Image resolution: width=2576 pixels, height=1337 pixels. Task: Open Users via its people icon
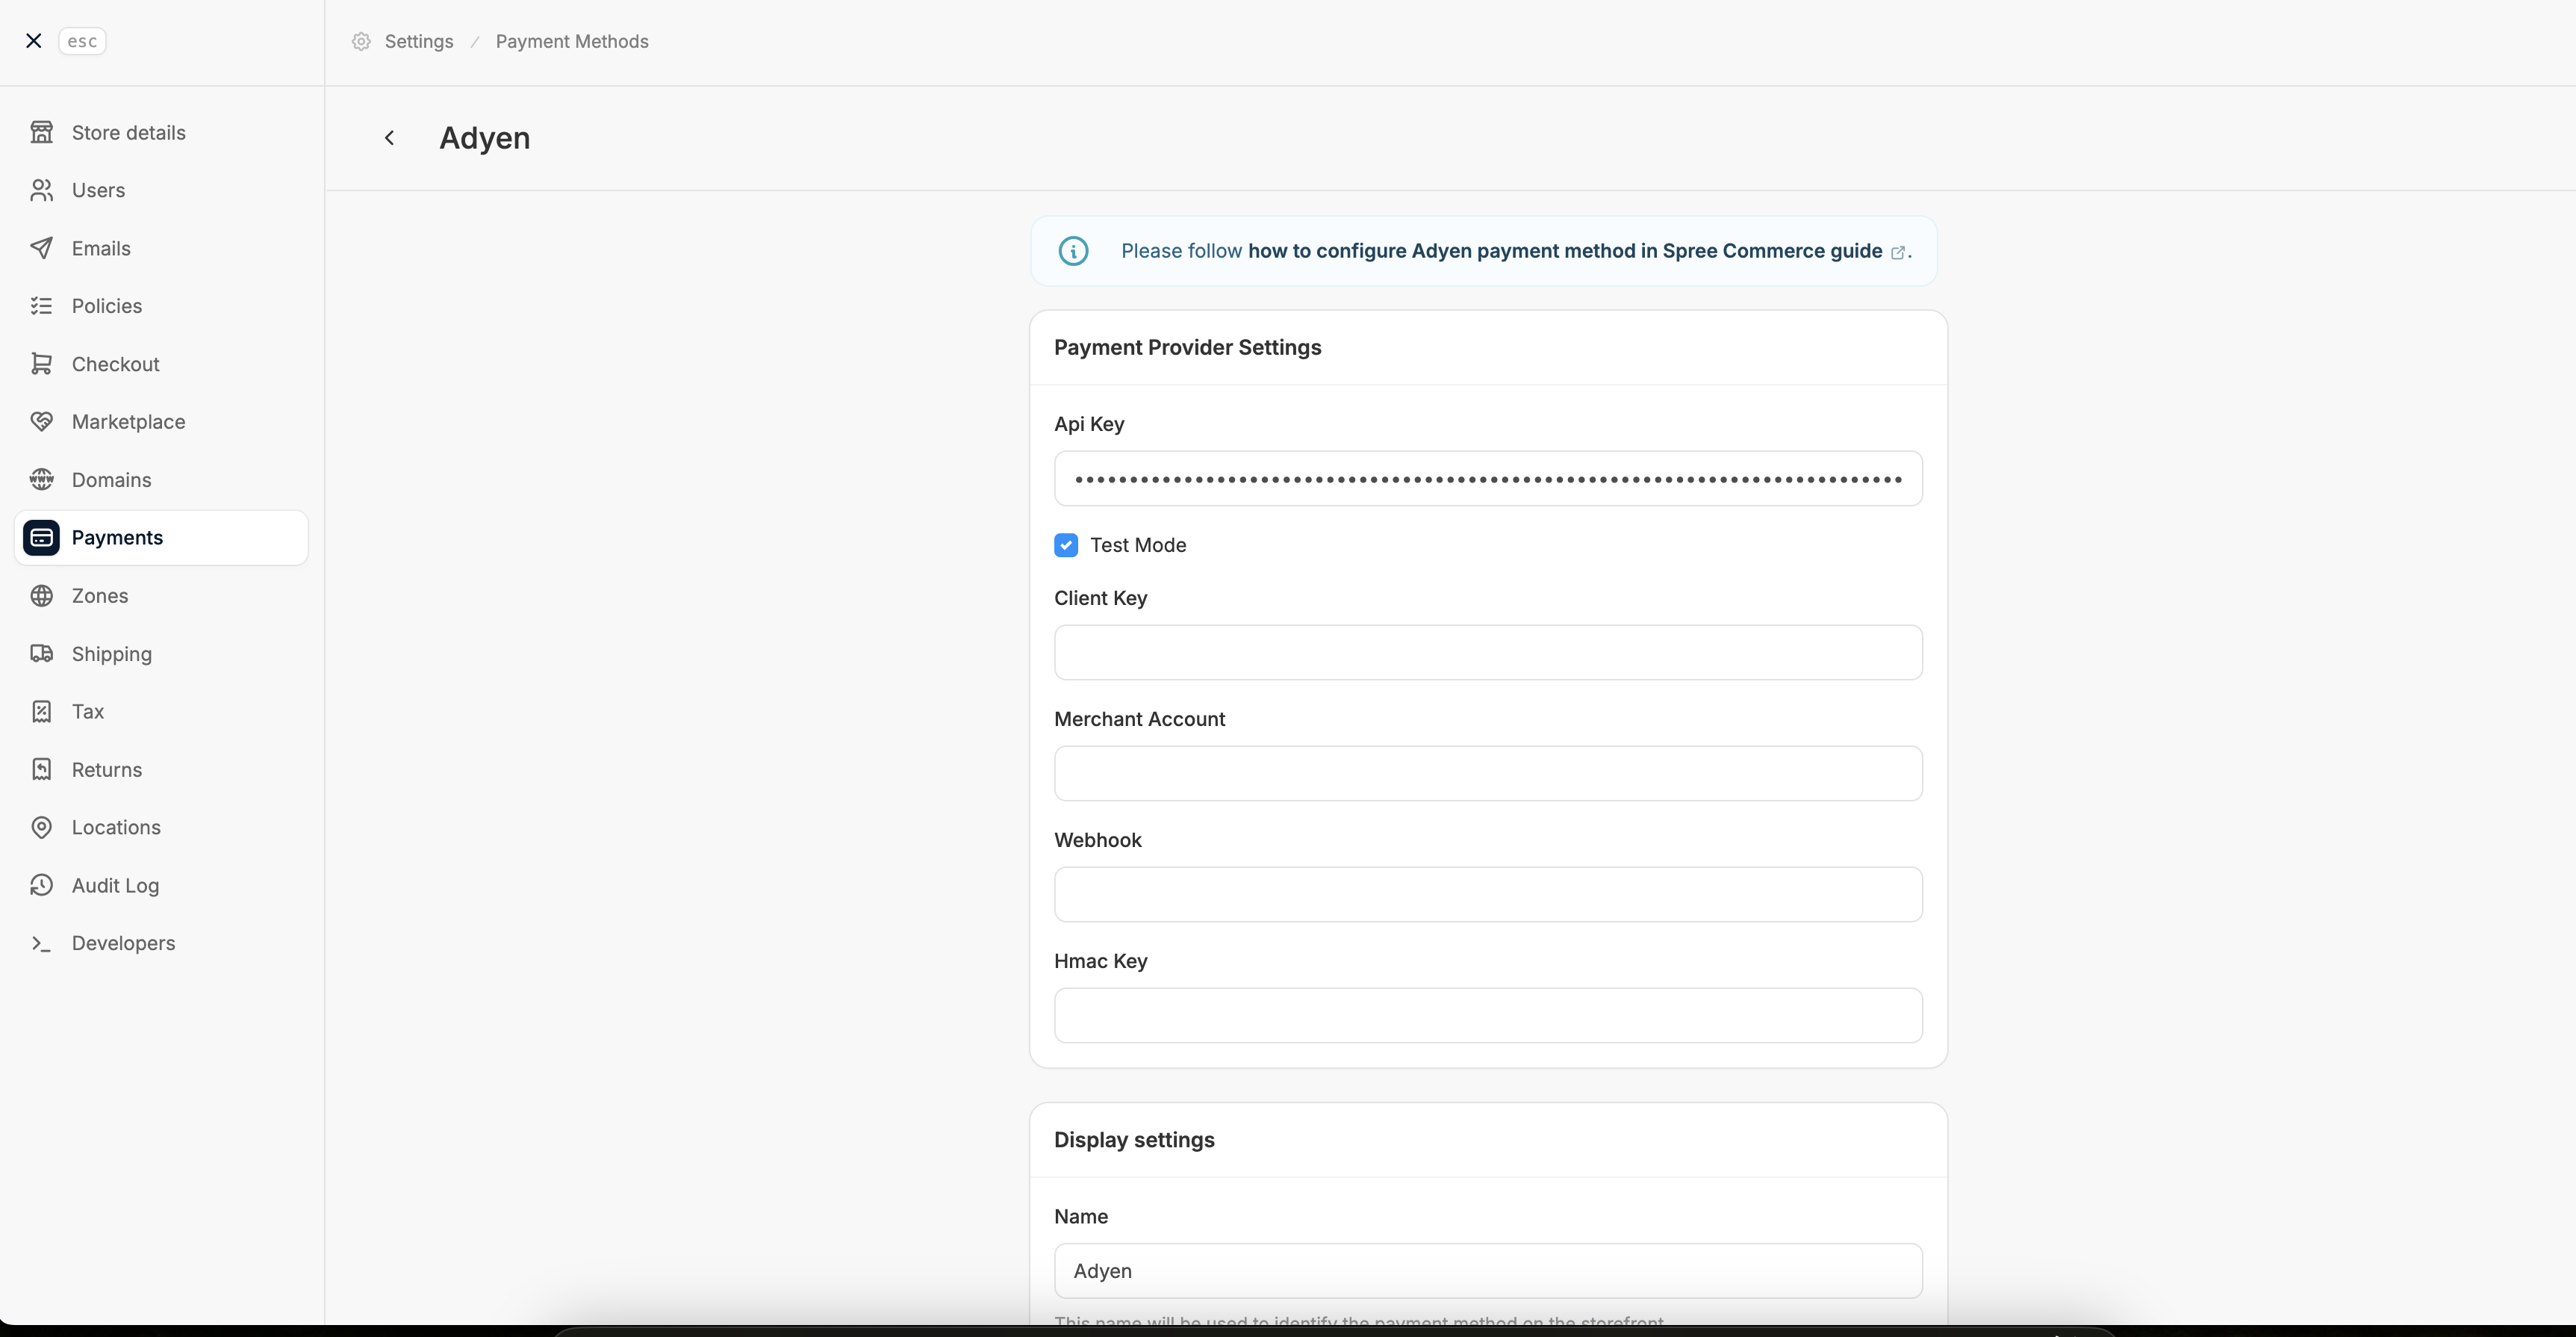pos(41,190)
